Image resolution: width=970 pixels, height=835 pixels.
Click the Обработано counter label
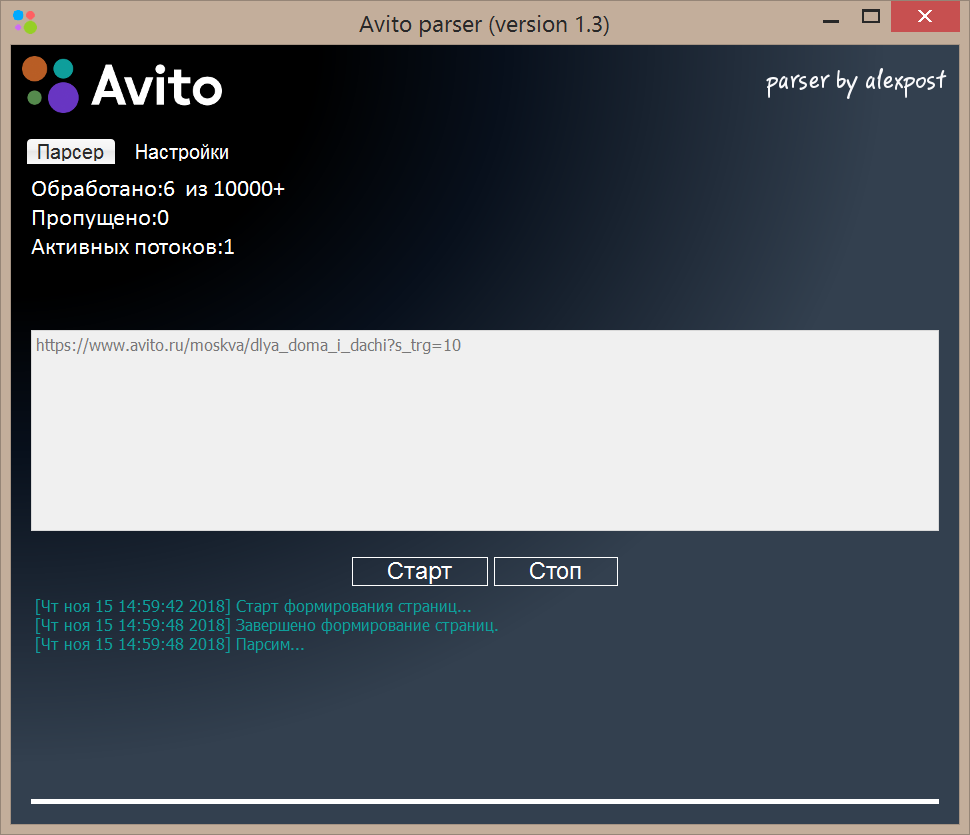158,189
